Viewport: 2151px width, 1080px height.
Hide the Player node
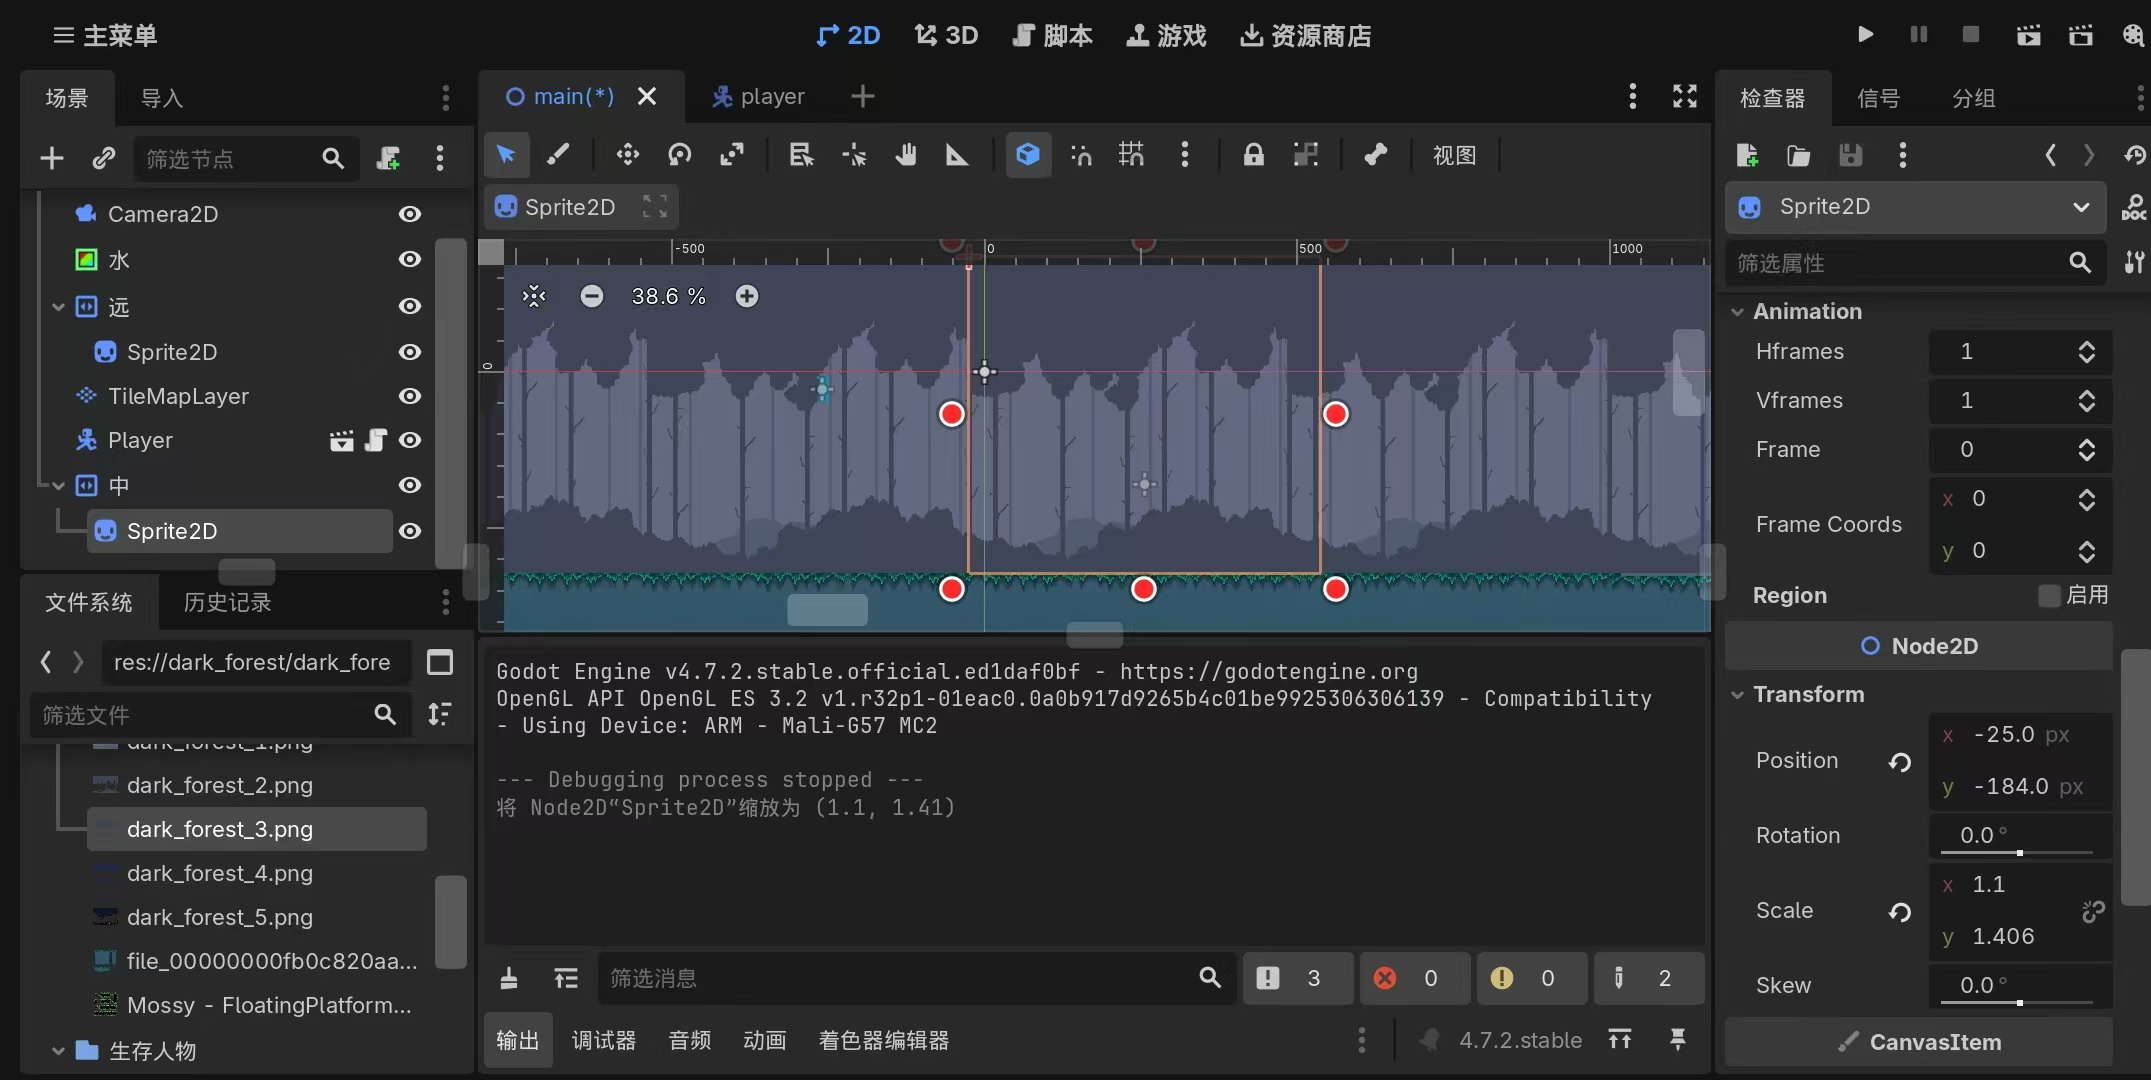click(410, 440)
